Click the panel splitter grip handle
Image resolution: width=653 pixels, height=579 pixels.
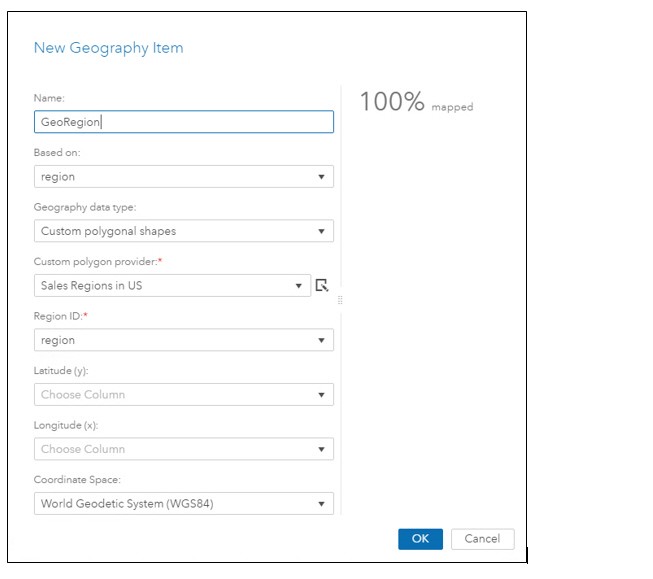point(340,300)
